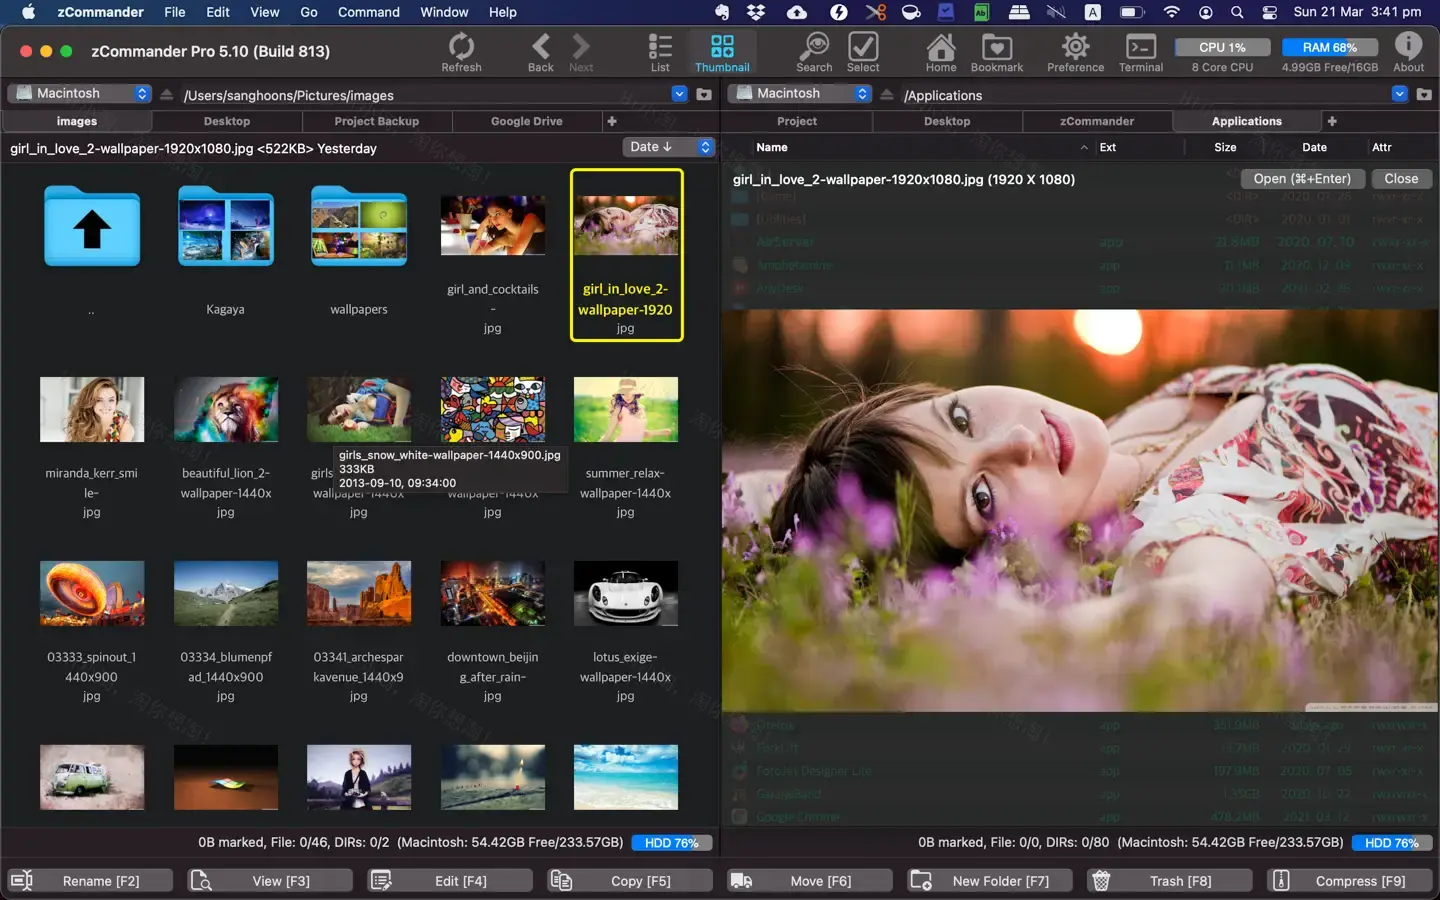Open the Search tool
This screenshot has width=1440, height=900.
point(814,47)
